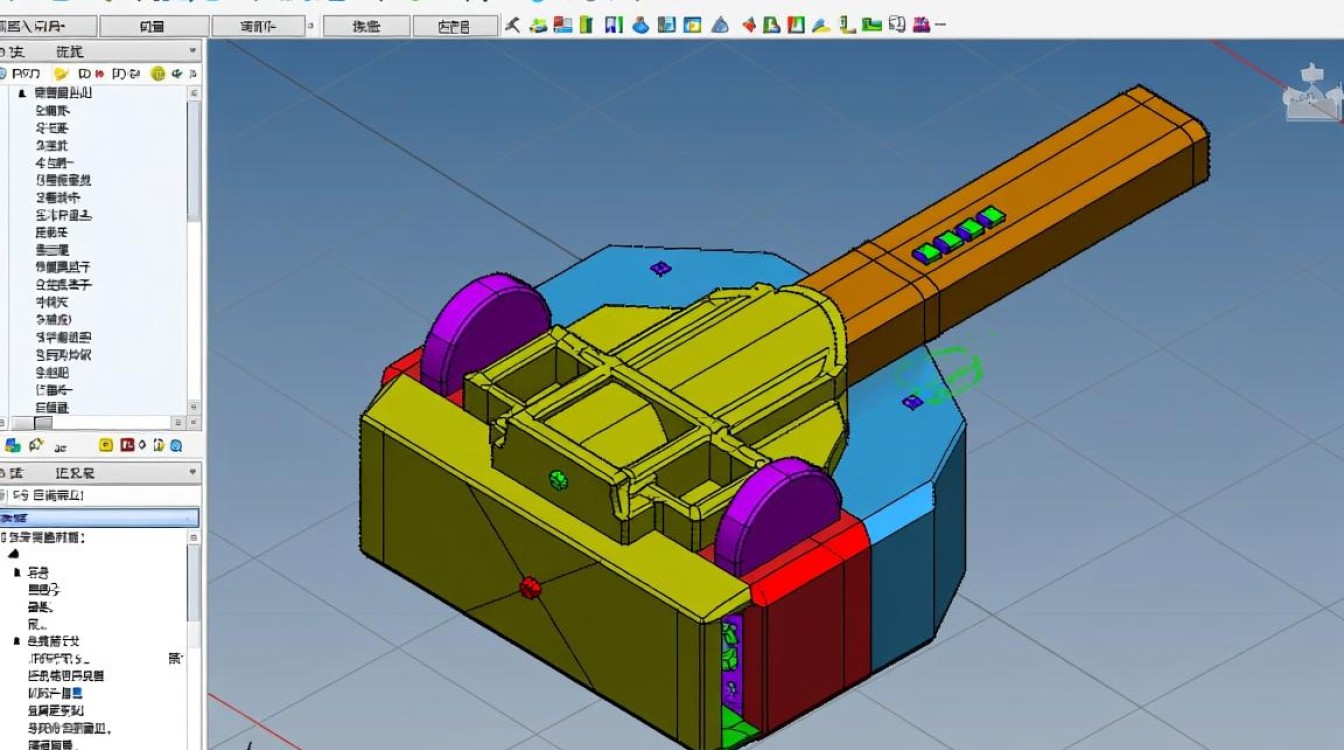
Task: Click the blue magnifier icon above the lower panel
Action: 176,446
